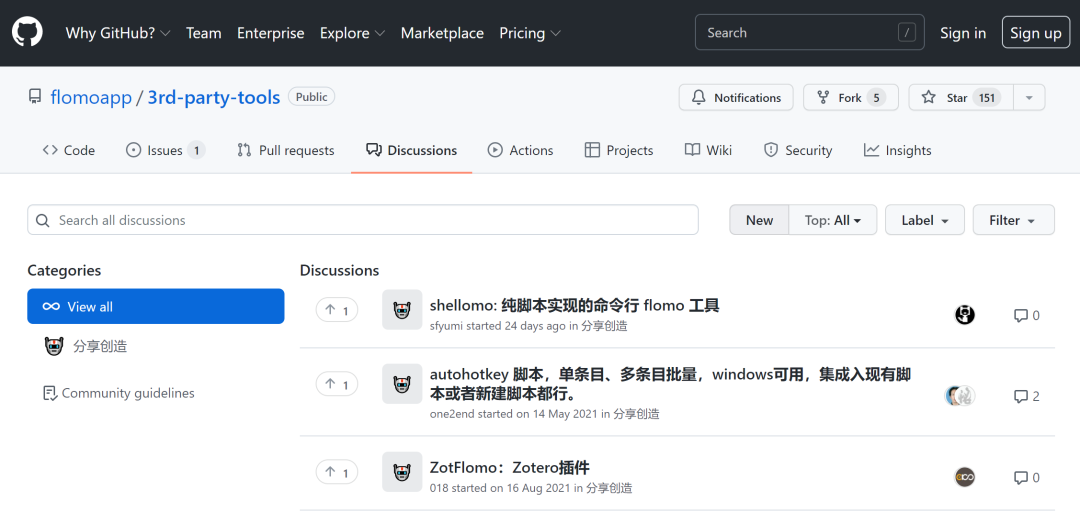
Task: Open the Insights tab
Action: [897, 150]
